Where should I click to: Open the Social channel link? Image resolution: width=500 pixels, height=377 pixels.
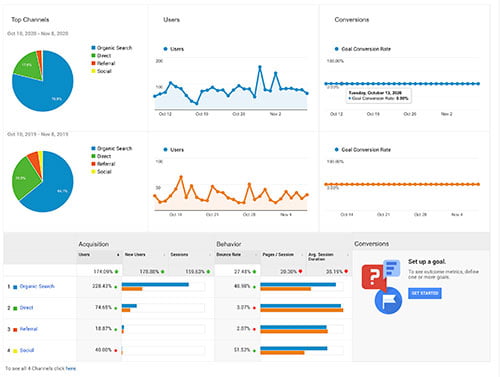[27, 350]
